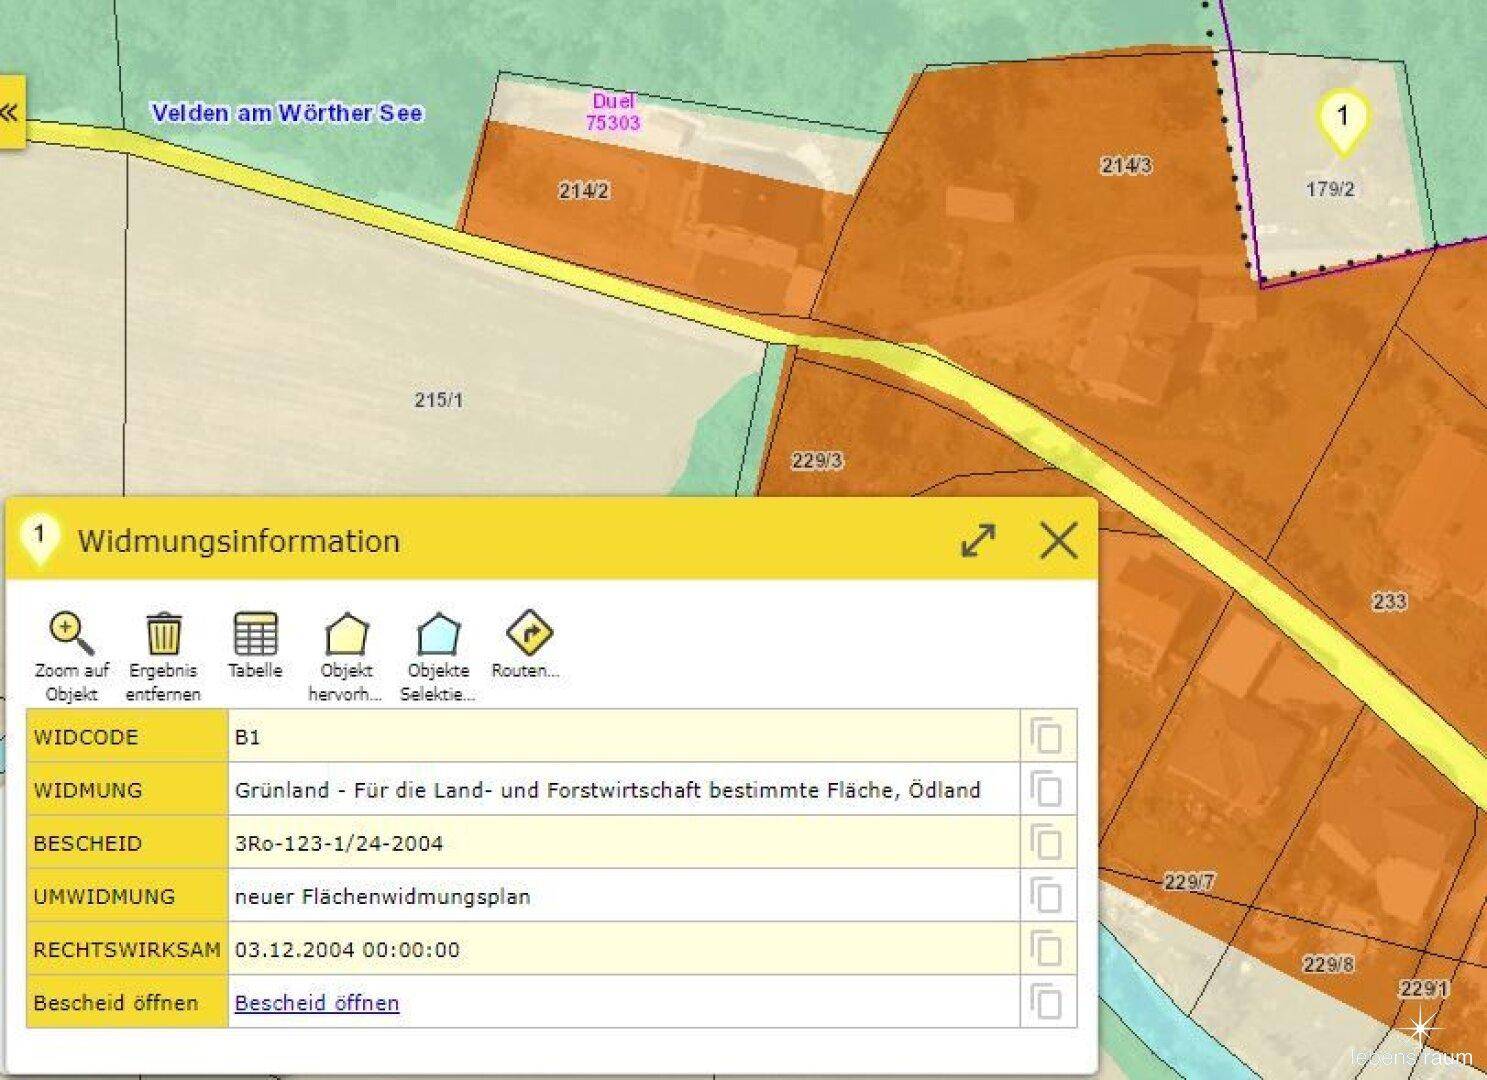Copy the BESCHEID row value
1487x1080 pixels.
1046,843
